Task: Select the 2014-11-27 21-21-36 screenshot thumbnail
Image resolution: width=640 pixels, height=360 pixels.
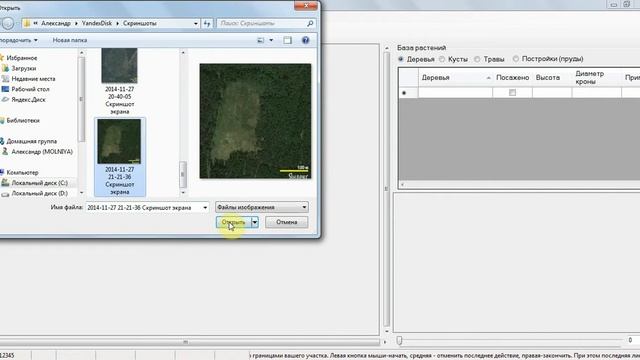Action: (120, 157)
